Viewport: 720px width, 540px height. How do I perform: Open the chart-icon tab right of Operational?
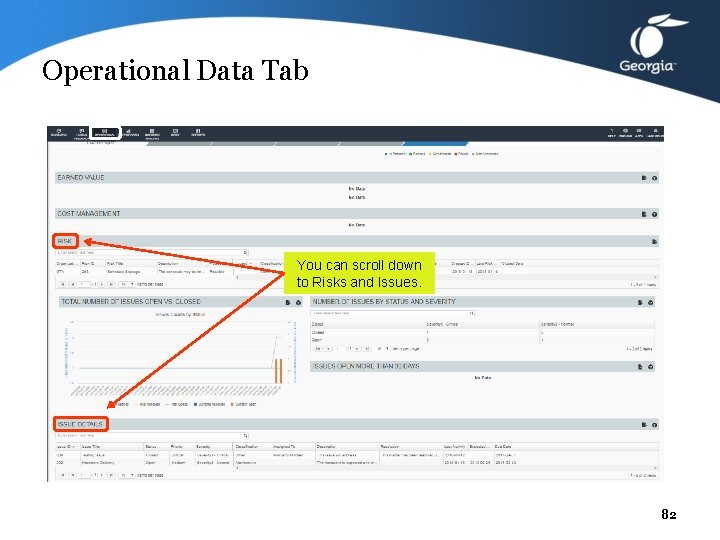click(x=129, y=133)
